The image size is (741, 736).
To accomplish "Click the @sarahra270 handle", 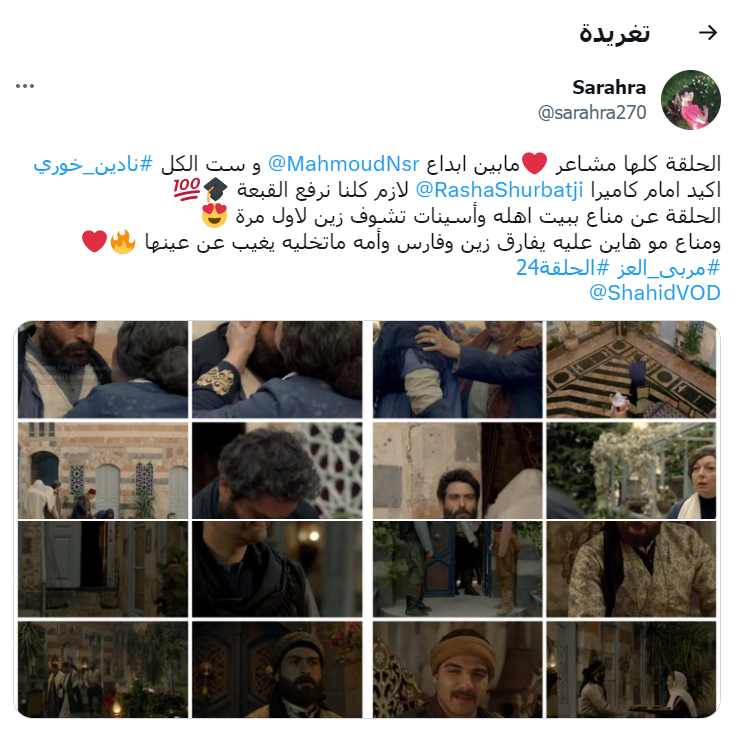I will (592, 113).
